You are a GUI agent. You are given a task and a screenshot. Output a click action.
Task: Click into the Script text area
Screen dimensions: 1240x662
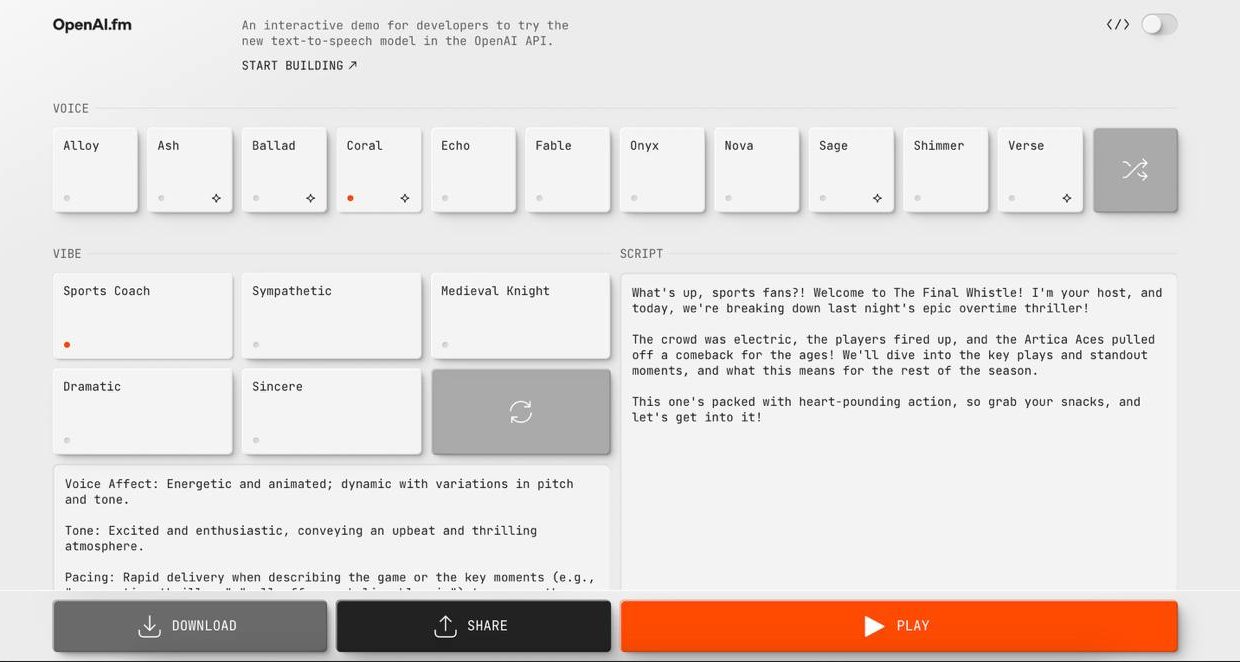898,432
